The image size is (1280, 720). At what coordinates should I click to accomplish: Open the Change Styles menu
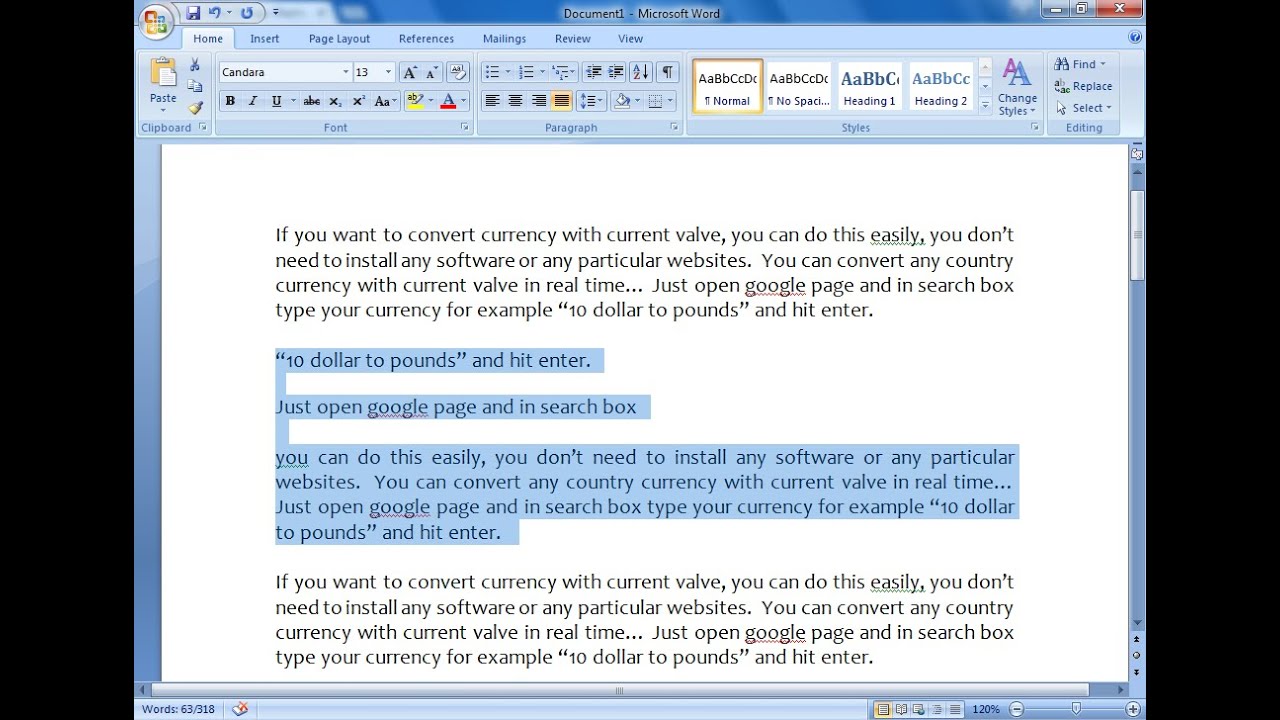1017,87
